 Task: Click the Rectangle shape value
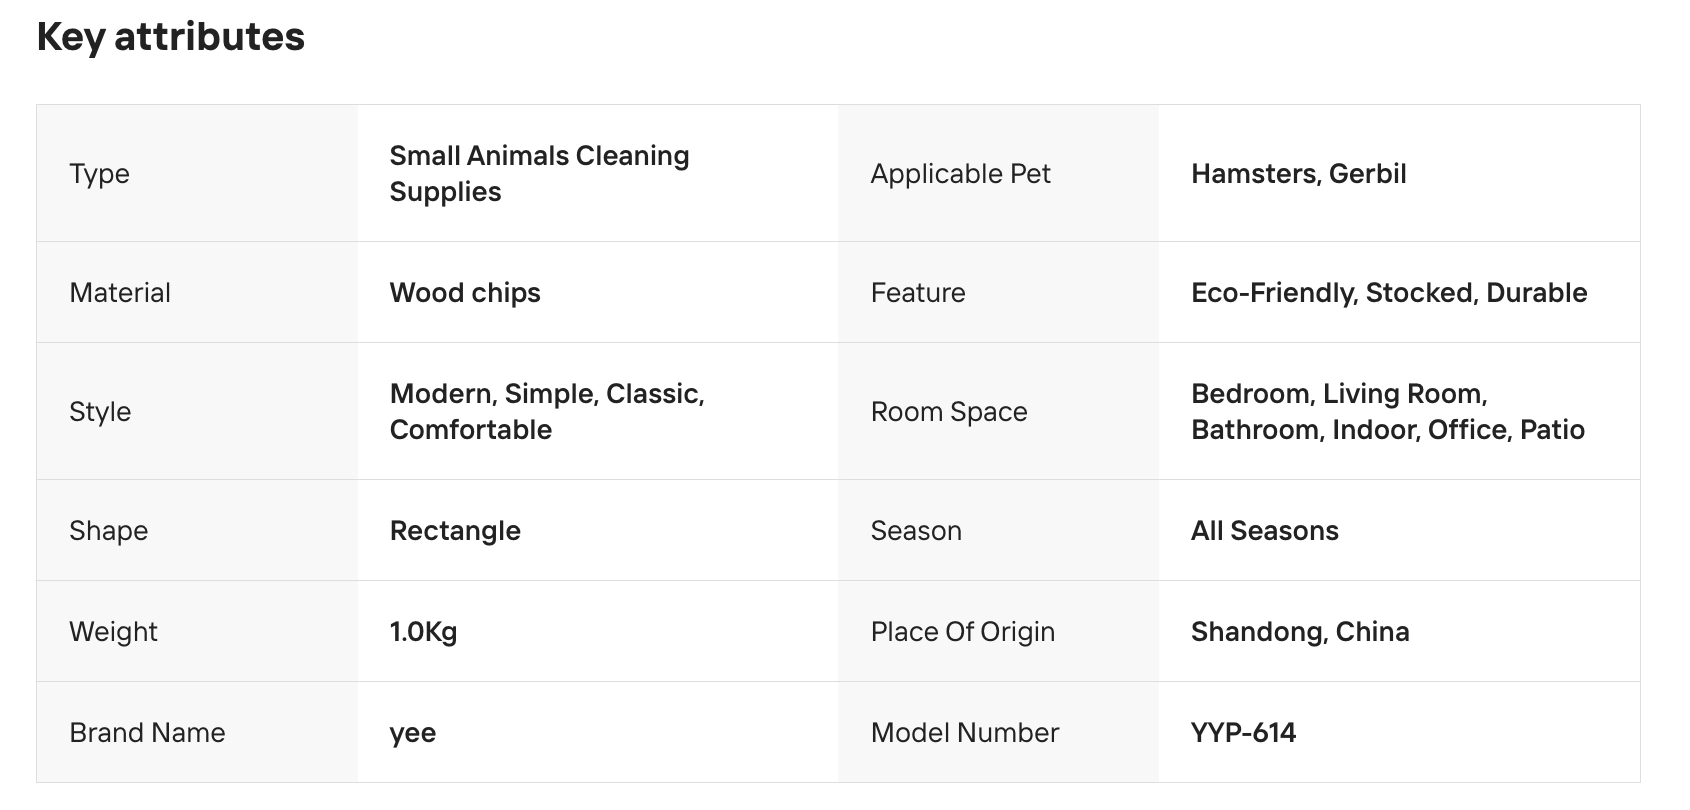[x=455, y=530]
